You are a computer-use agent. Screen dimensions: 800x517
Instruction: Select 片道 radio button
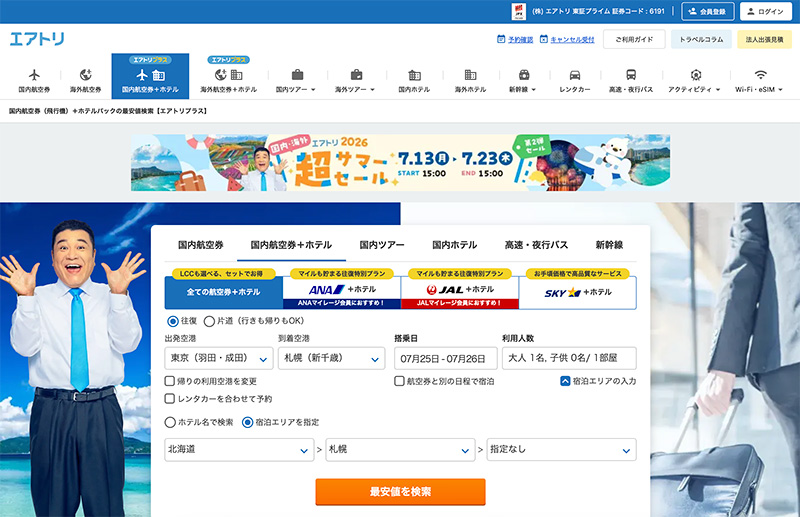click(209, 321)
